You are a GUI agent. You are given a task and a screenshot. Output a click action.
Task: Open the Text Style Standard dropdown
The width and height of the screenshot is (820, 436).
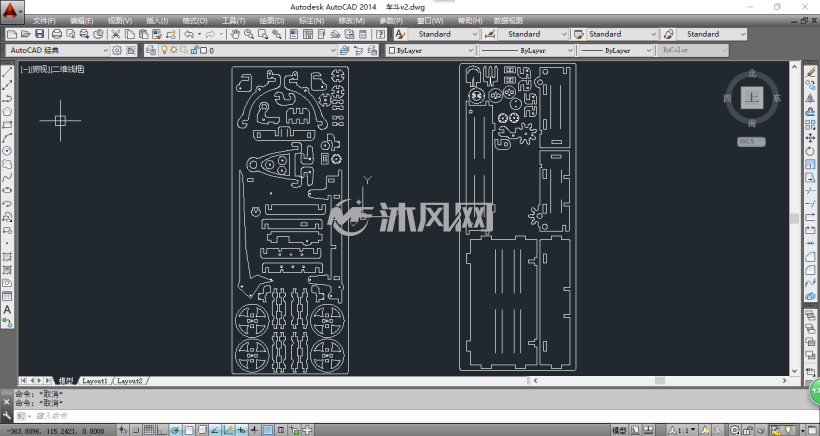[442, 34]
